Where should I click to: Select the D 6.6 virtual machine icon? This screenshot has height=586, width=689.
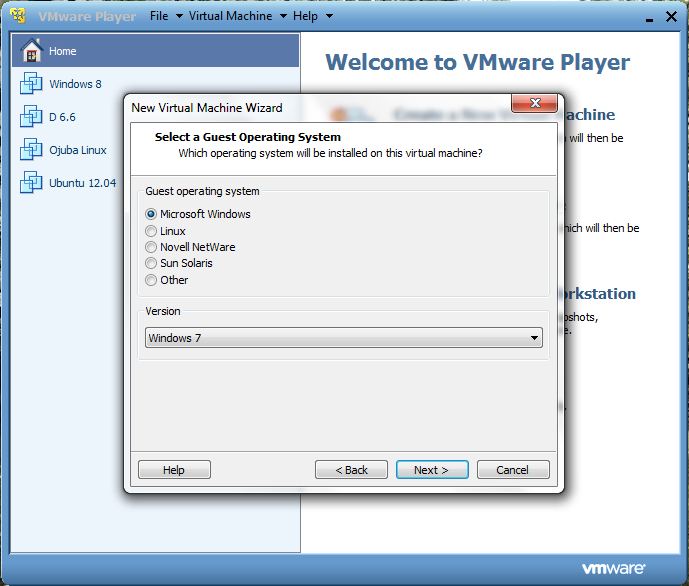point(31,116)
